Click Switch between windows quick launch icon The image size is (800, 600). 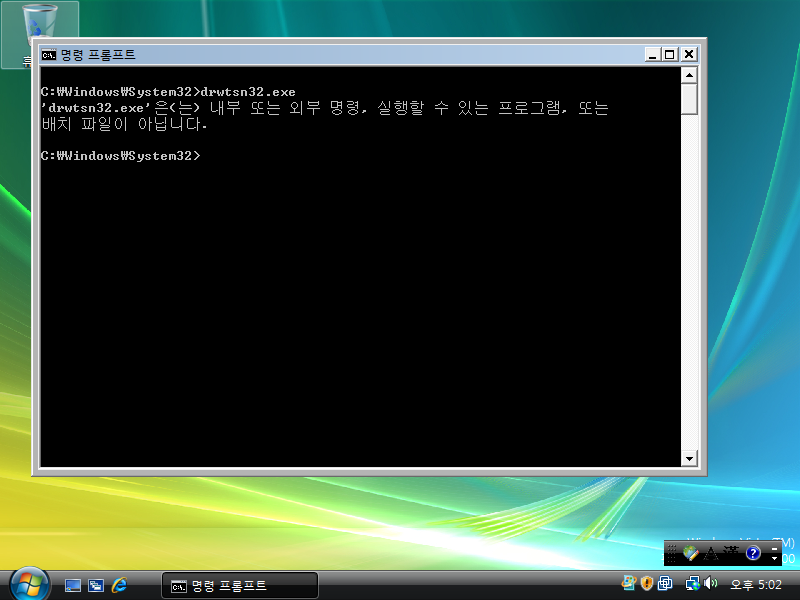96,585
